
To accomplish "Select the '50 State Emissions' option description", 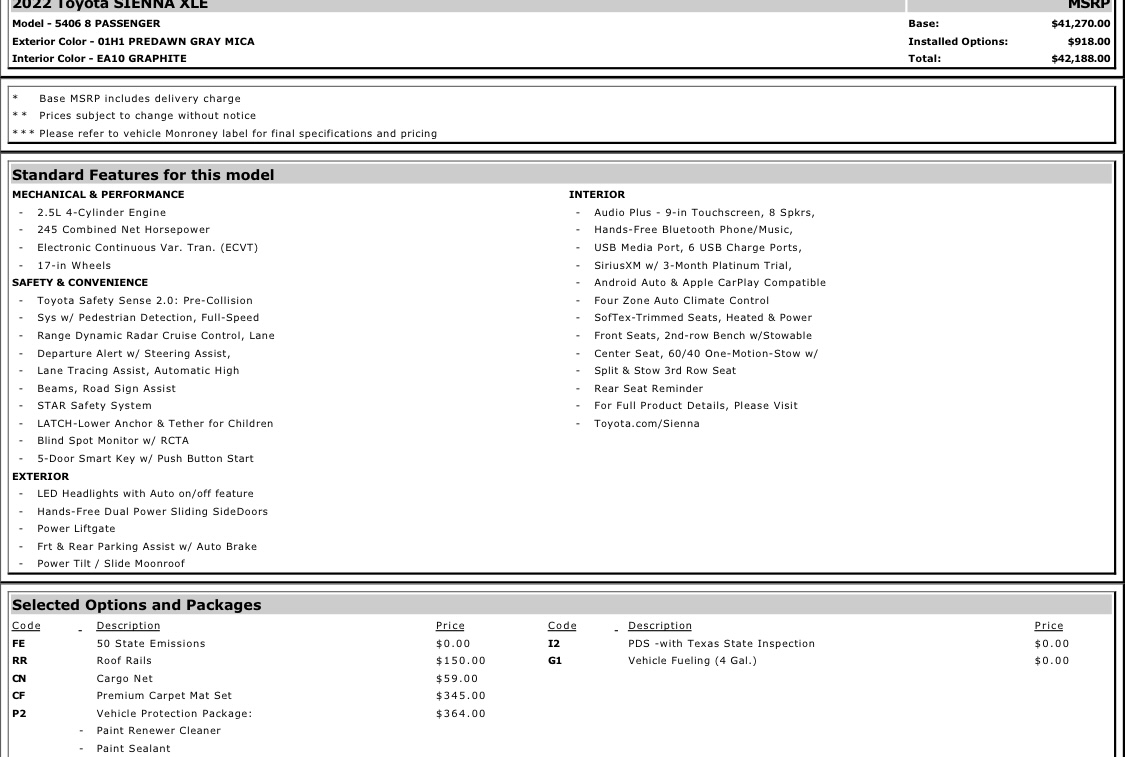I will click(151, 644).
